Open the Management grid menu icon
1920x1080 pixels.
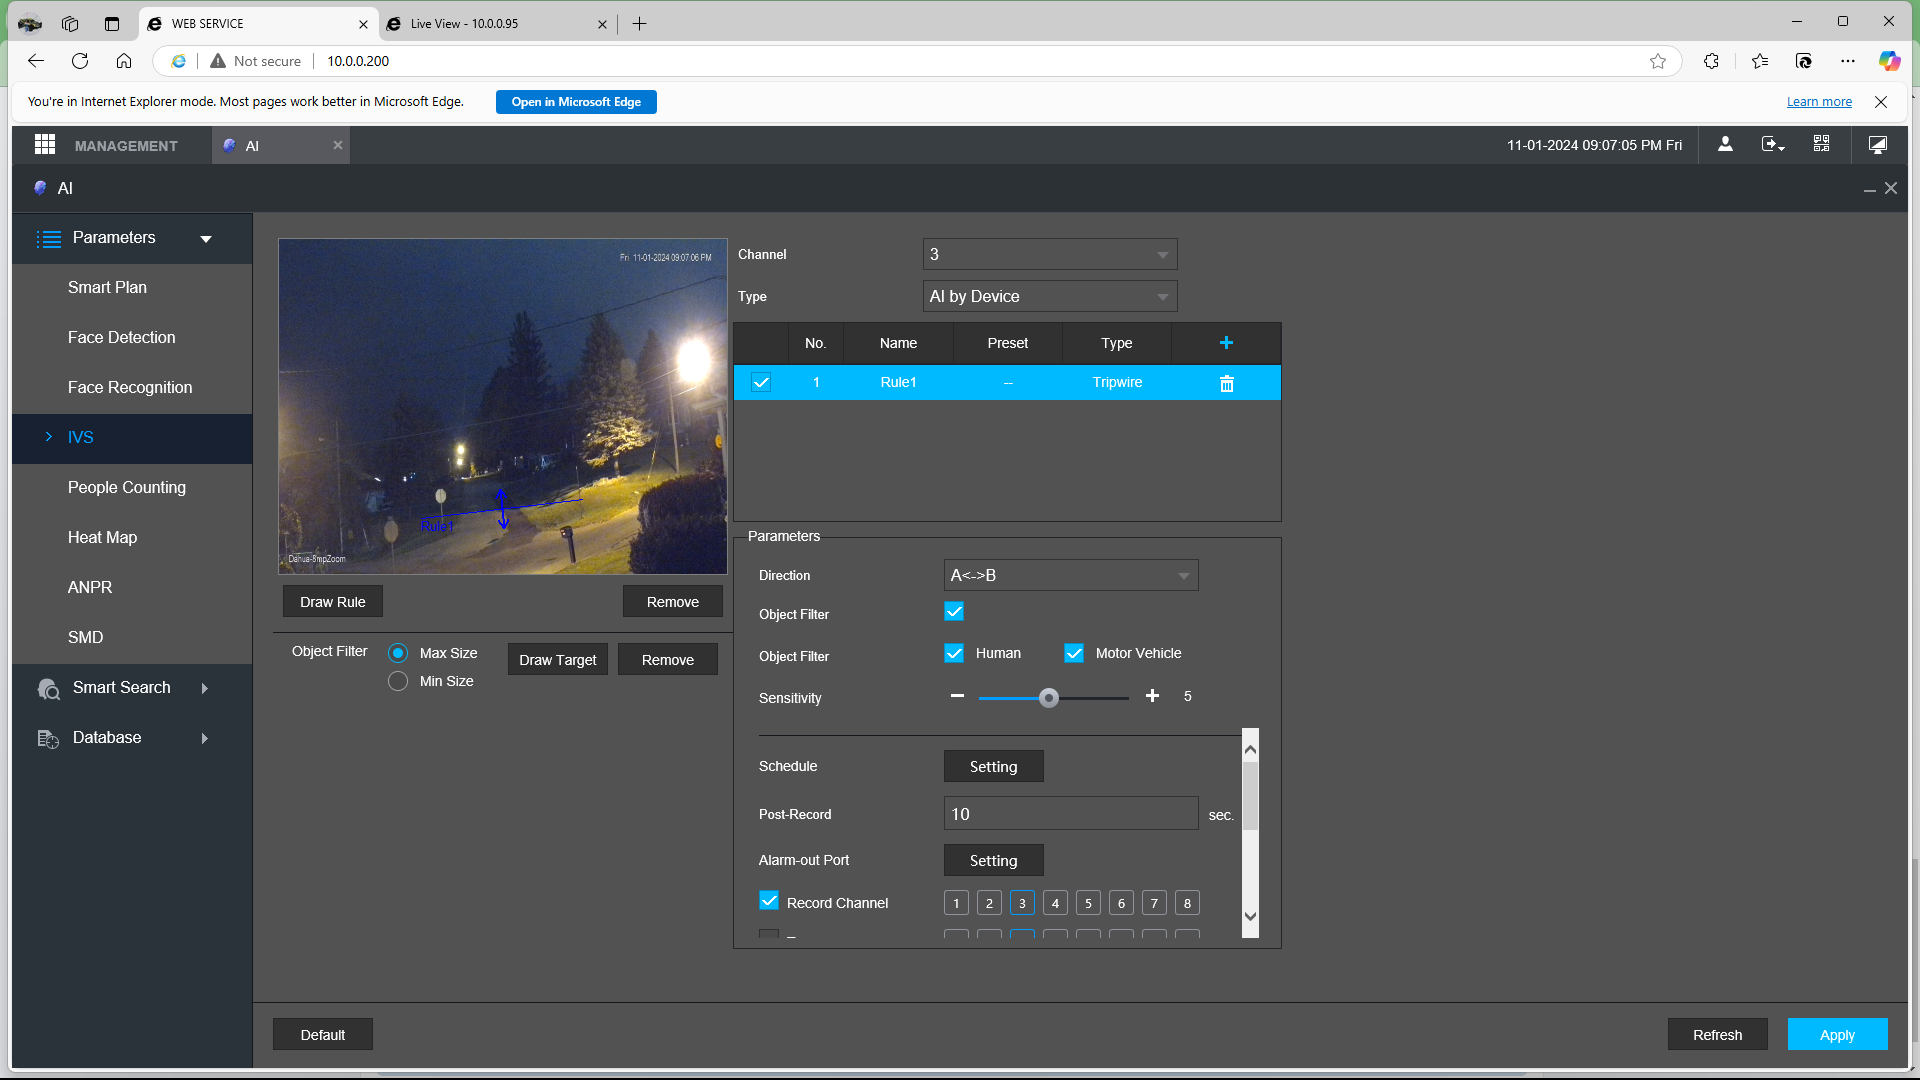coord(45,145)
